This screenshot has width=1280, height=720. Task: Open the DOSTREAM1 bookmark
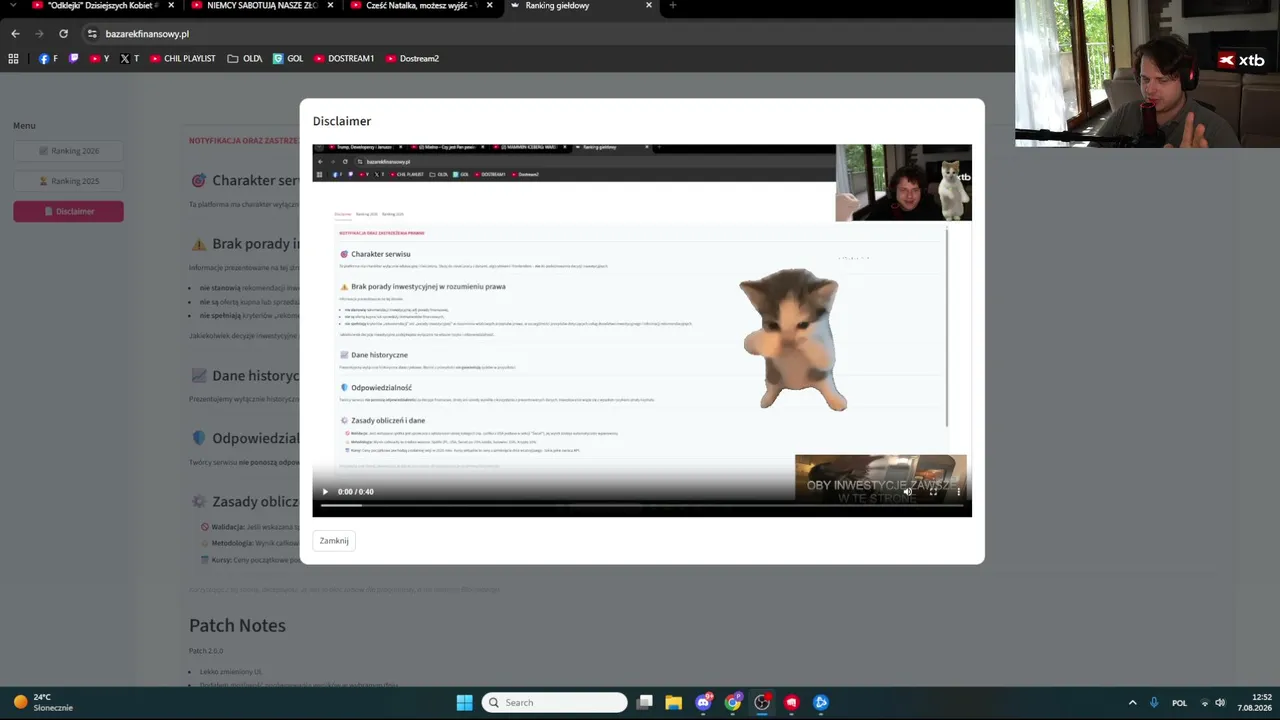point(344,59)
